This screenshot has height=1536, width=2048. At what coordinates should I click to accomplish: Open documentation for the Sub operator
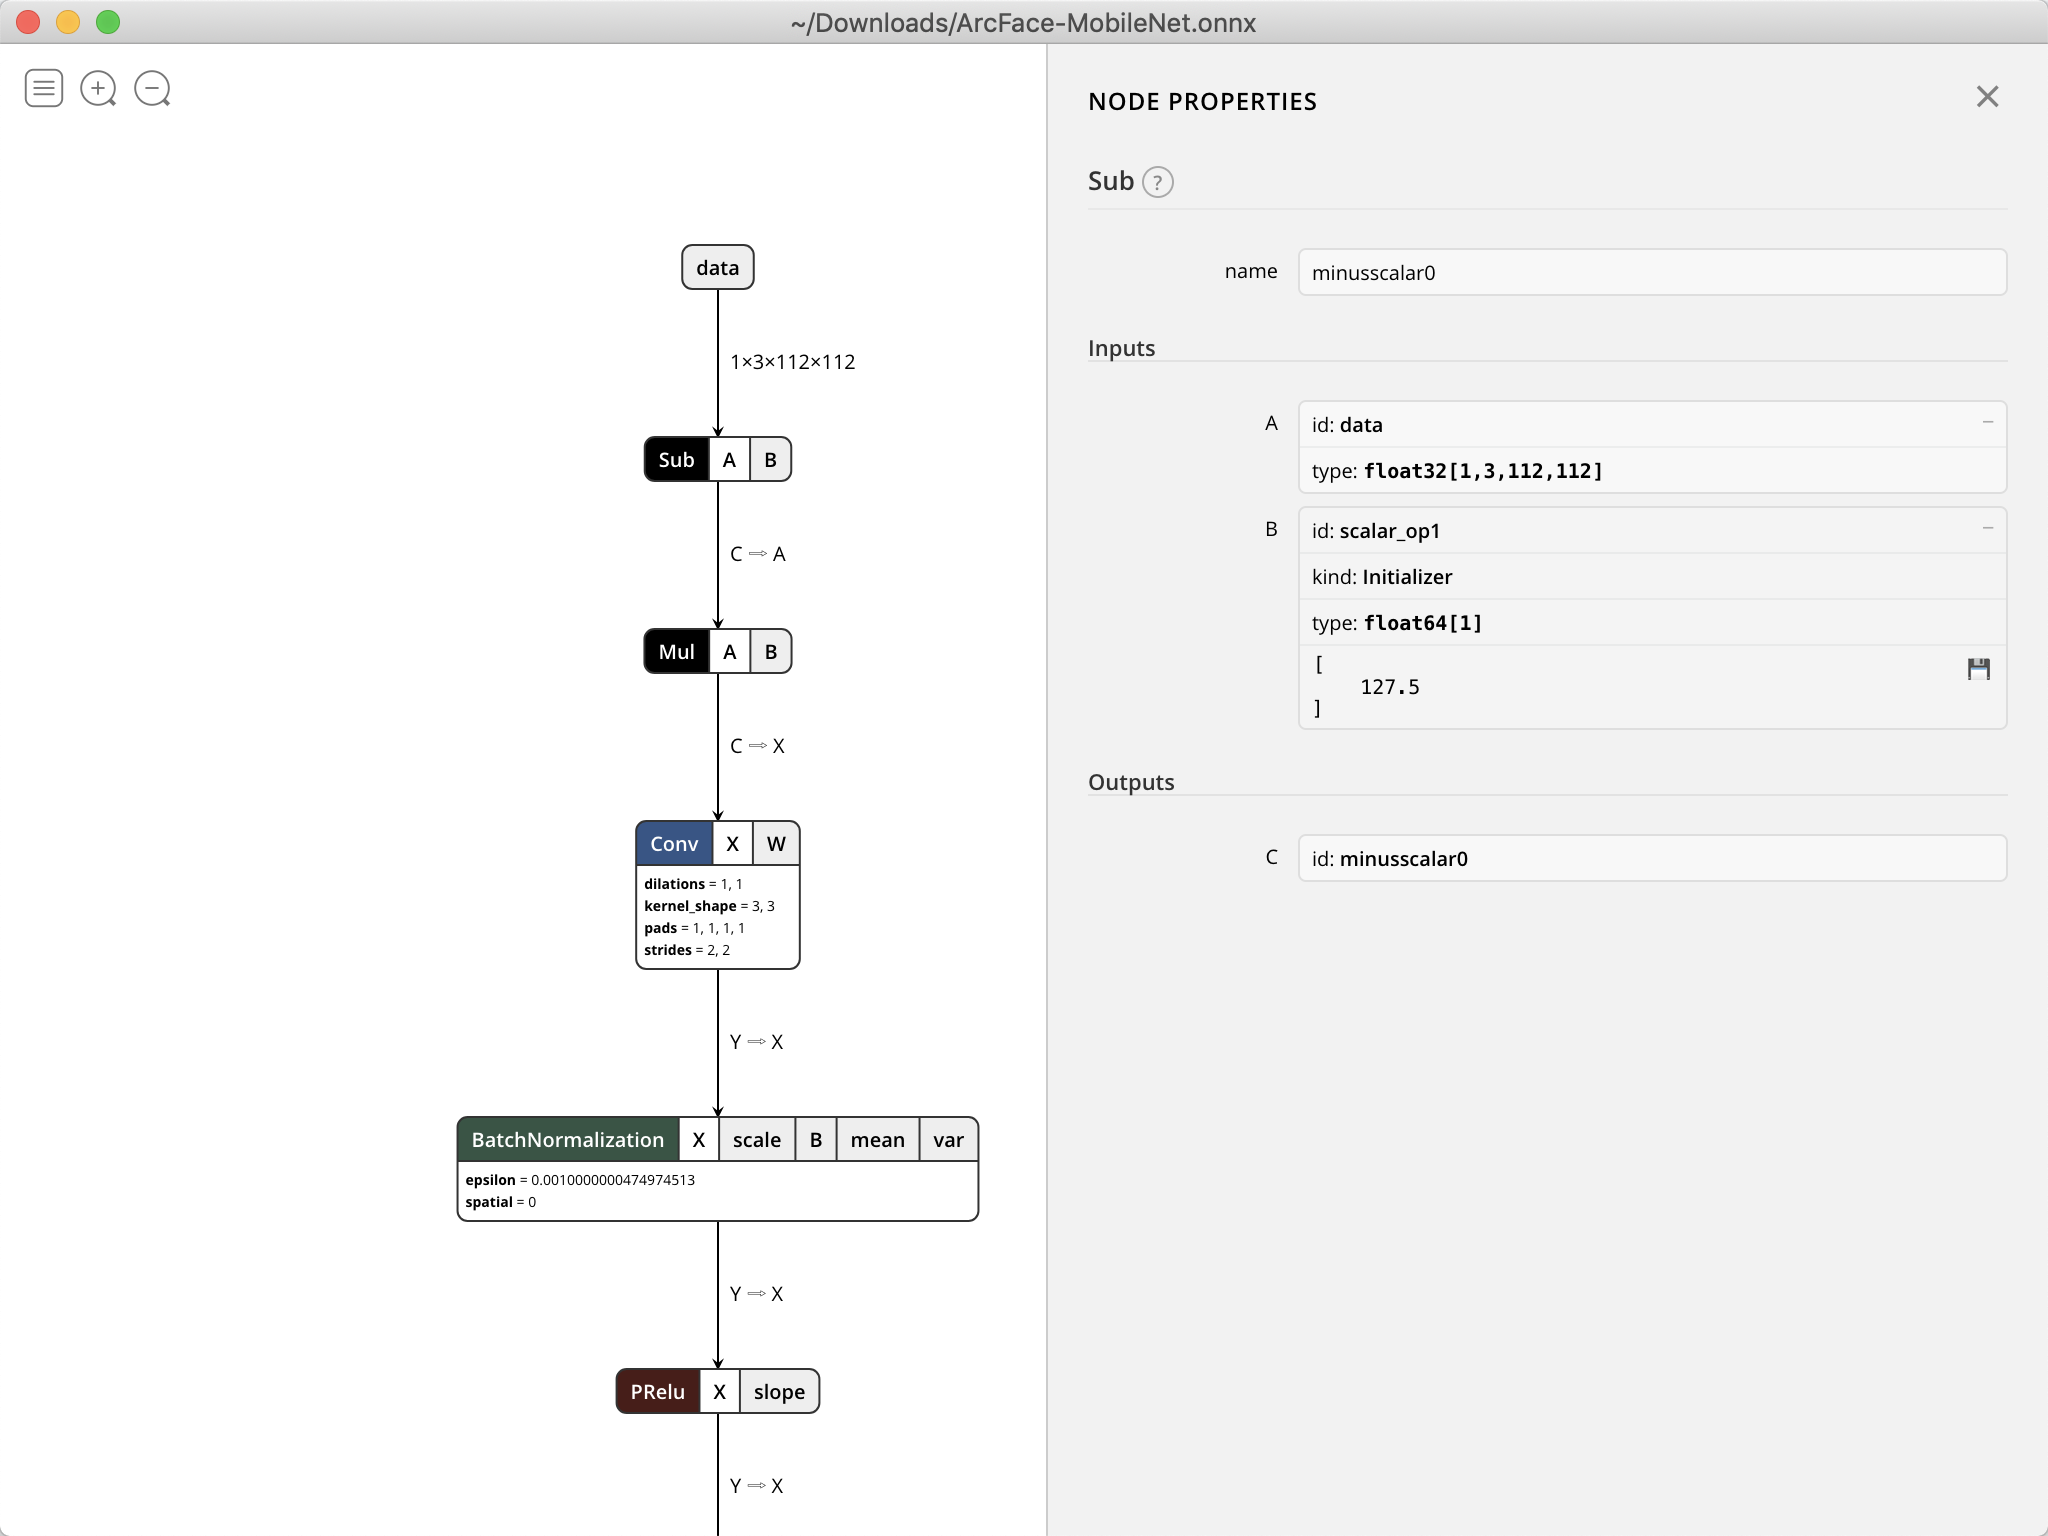coord(1156,181)
